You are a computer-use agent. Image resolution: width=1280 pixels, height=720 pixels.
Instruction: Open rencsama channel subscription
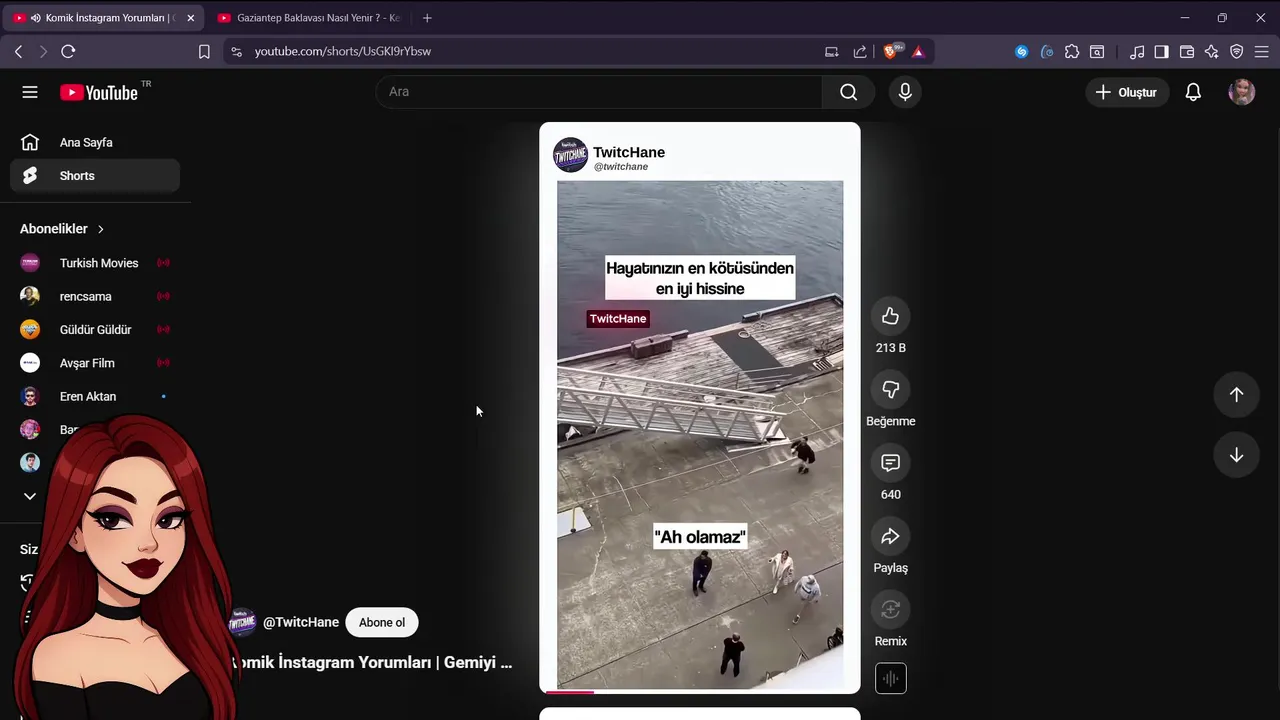click(95, 296)
